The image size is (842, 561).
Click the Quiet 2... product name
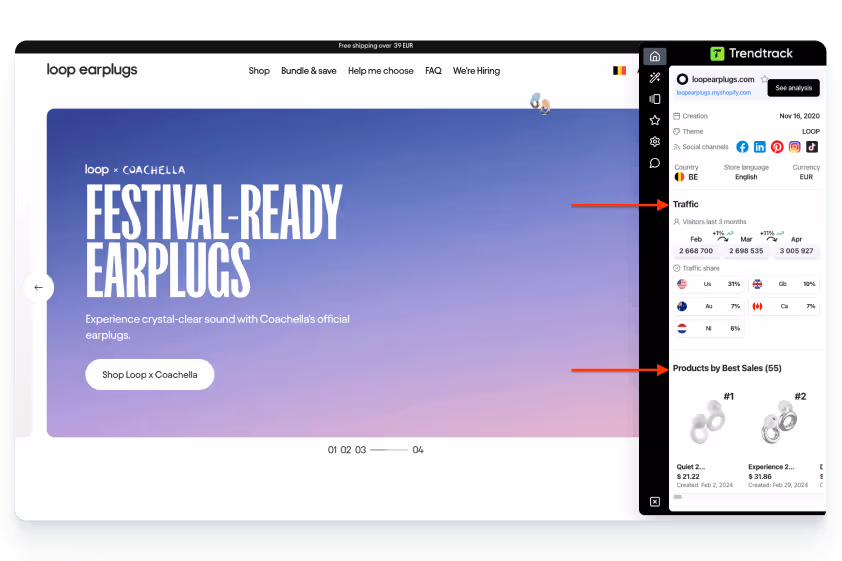click(x=691, y=467)
